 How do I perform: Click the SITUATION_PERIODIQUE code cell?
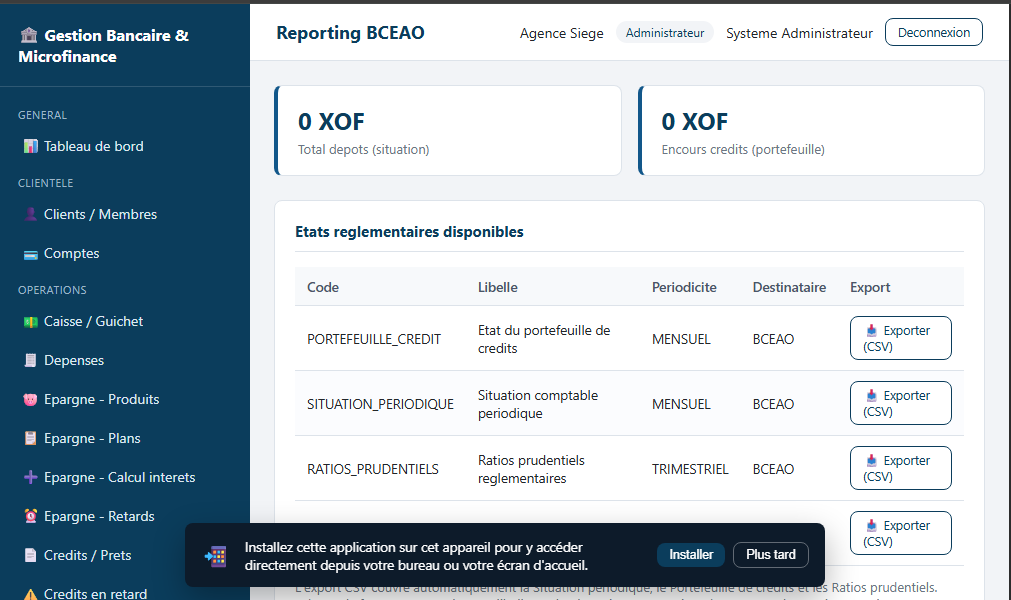[x=380, y=405]
